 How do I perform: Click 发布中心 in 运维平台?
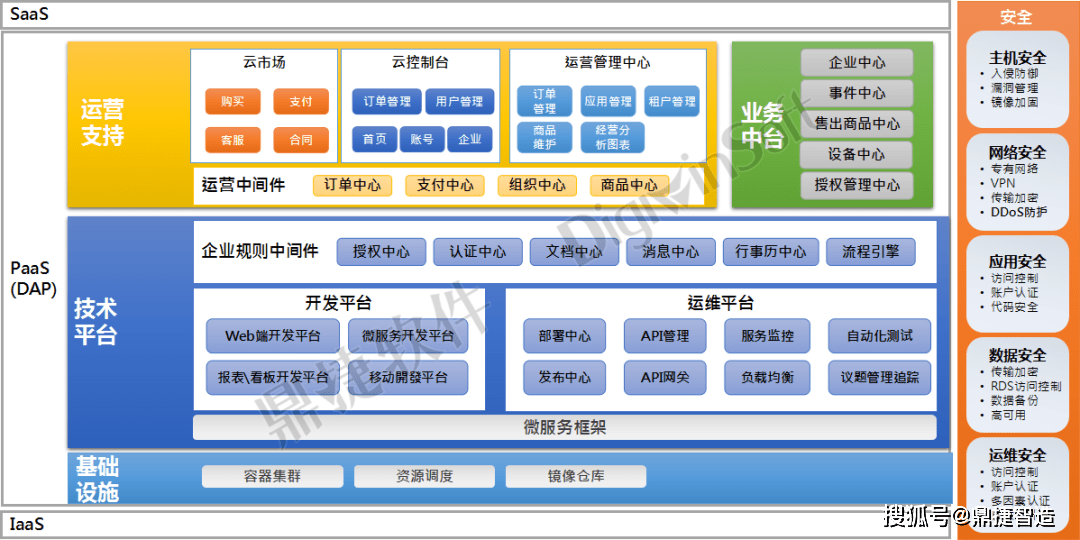click(x=565, y=377)
